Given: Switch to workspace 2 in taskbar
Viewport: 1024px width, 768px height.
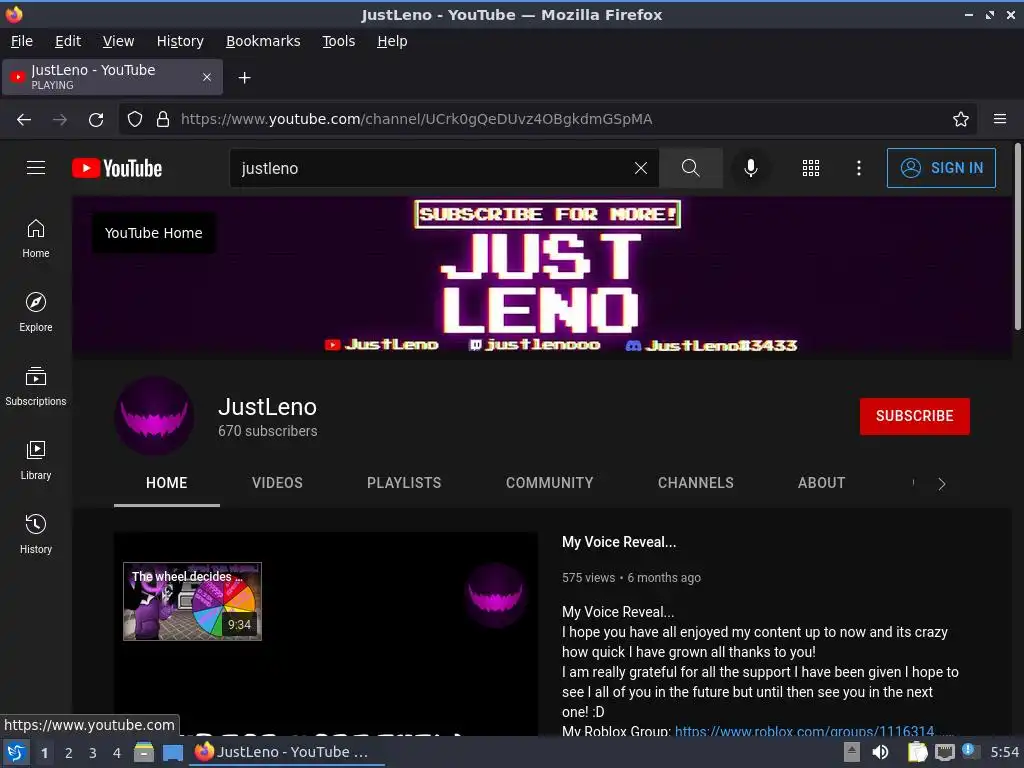Looking at the screenshot, I should [69, 753].
